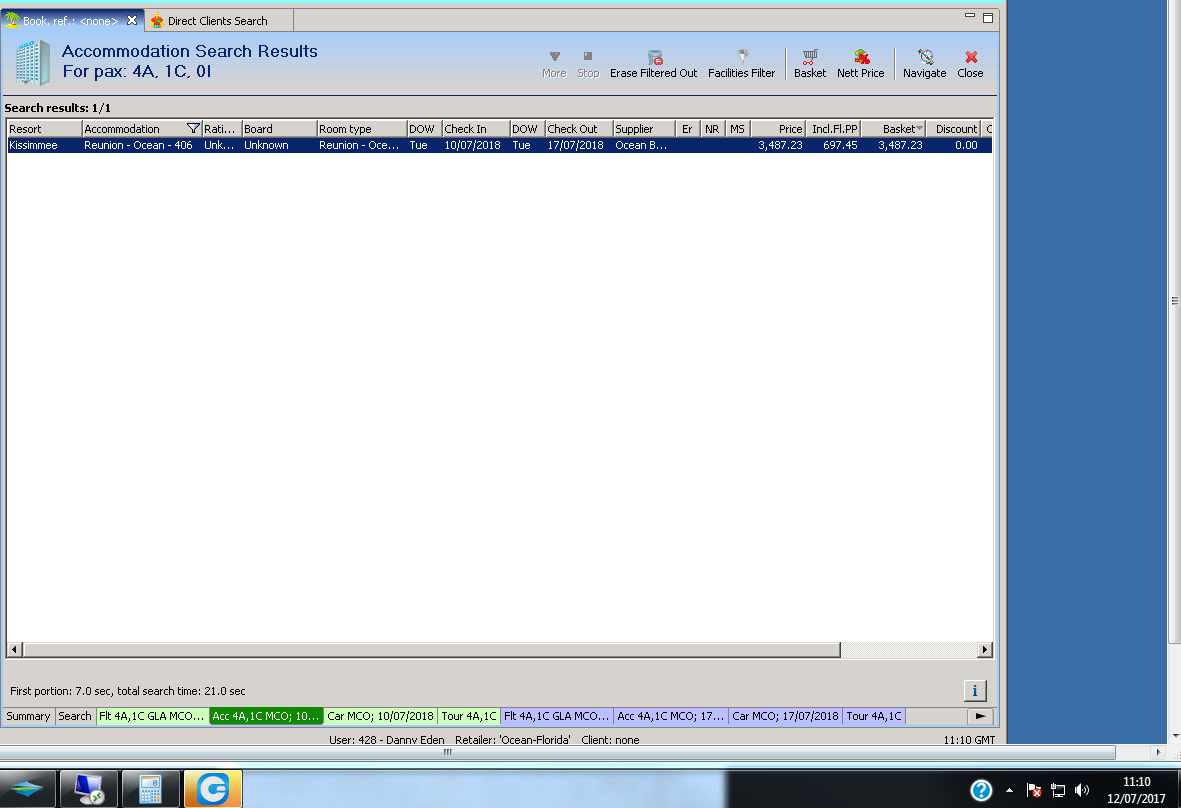Click the Er column header
Screen dimensions: 1181x808
pos(687,129)
